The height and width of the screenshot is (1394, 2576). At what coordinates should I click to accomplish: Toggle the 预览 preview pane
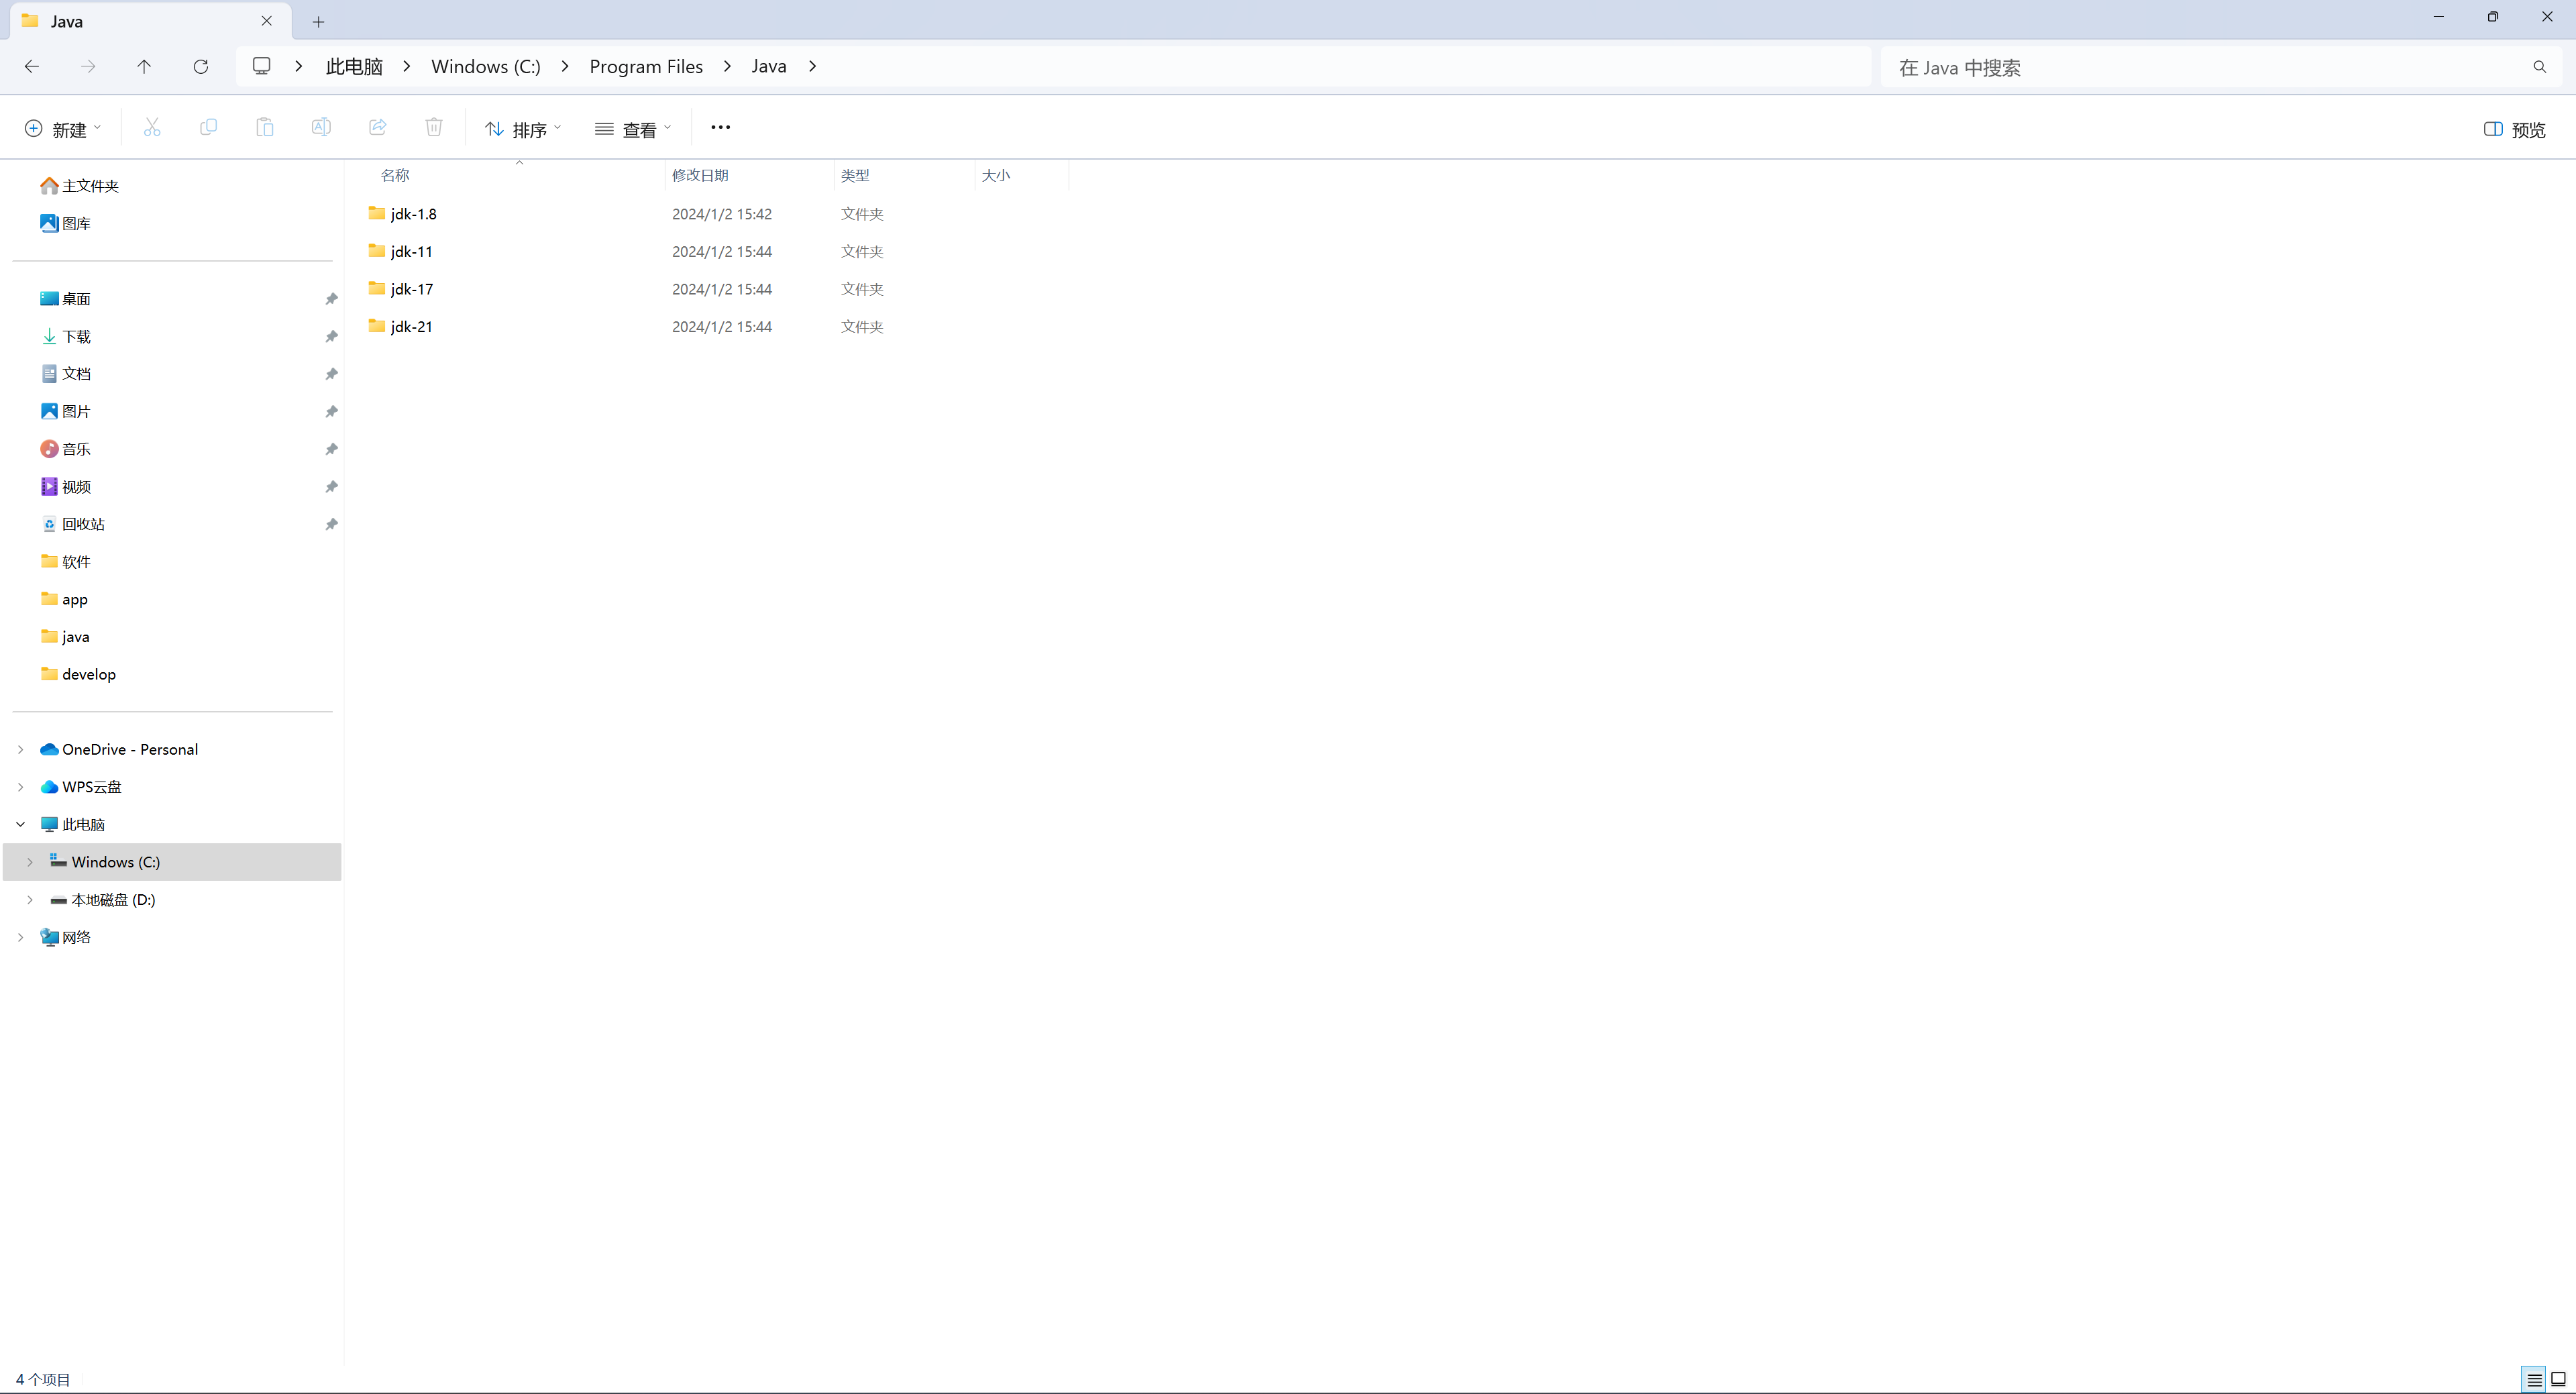tap(2515, 129)
